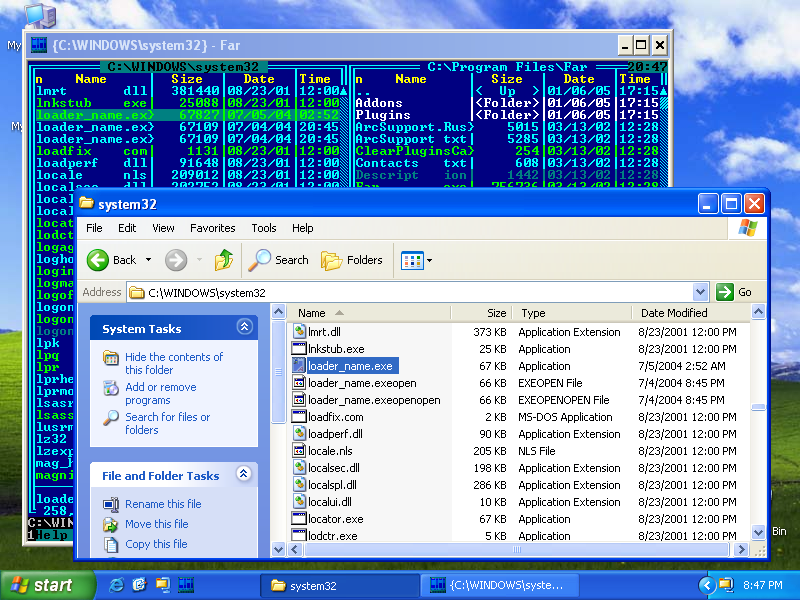
Task: Click the Copy this file icon
Action: [x=111, y=544]
